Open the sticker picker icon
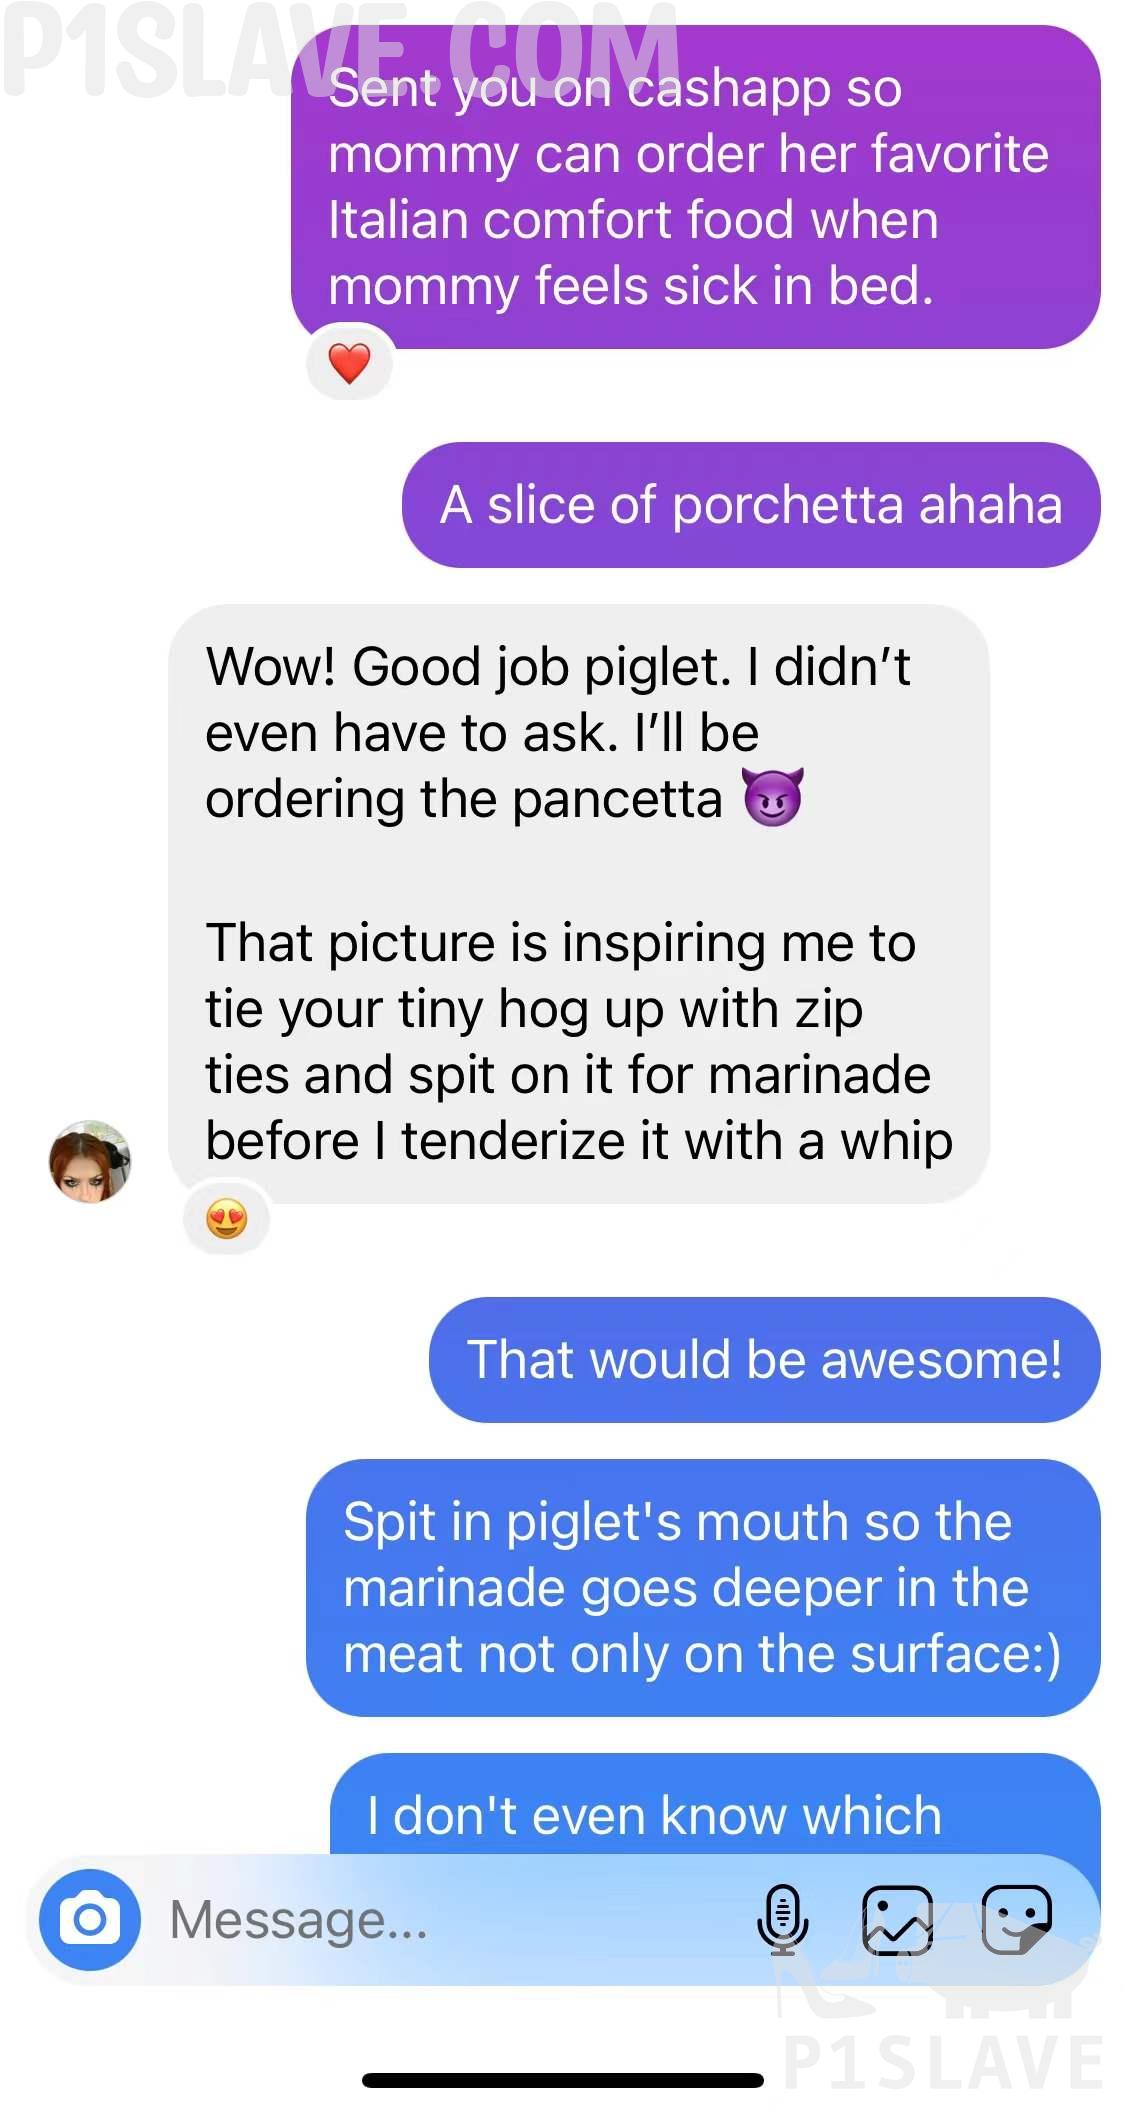Image resolution: width=1124 pixels, height=2111 pixels. [x=1016, y=1919]
